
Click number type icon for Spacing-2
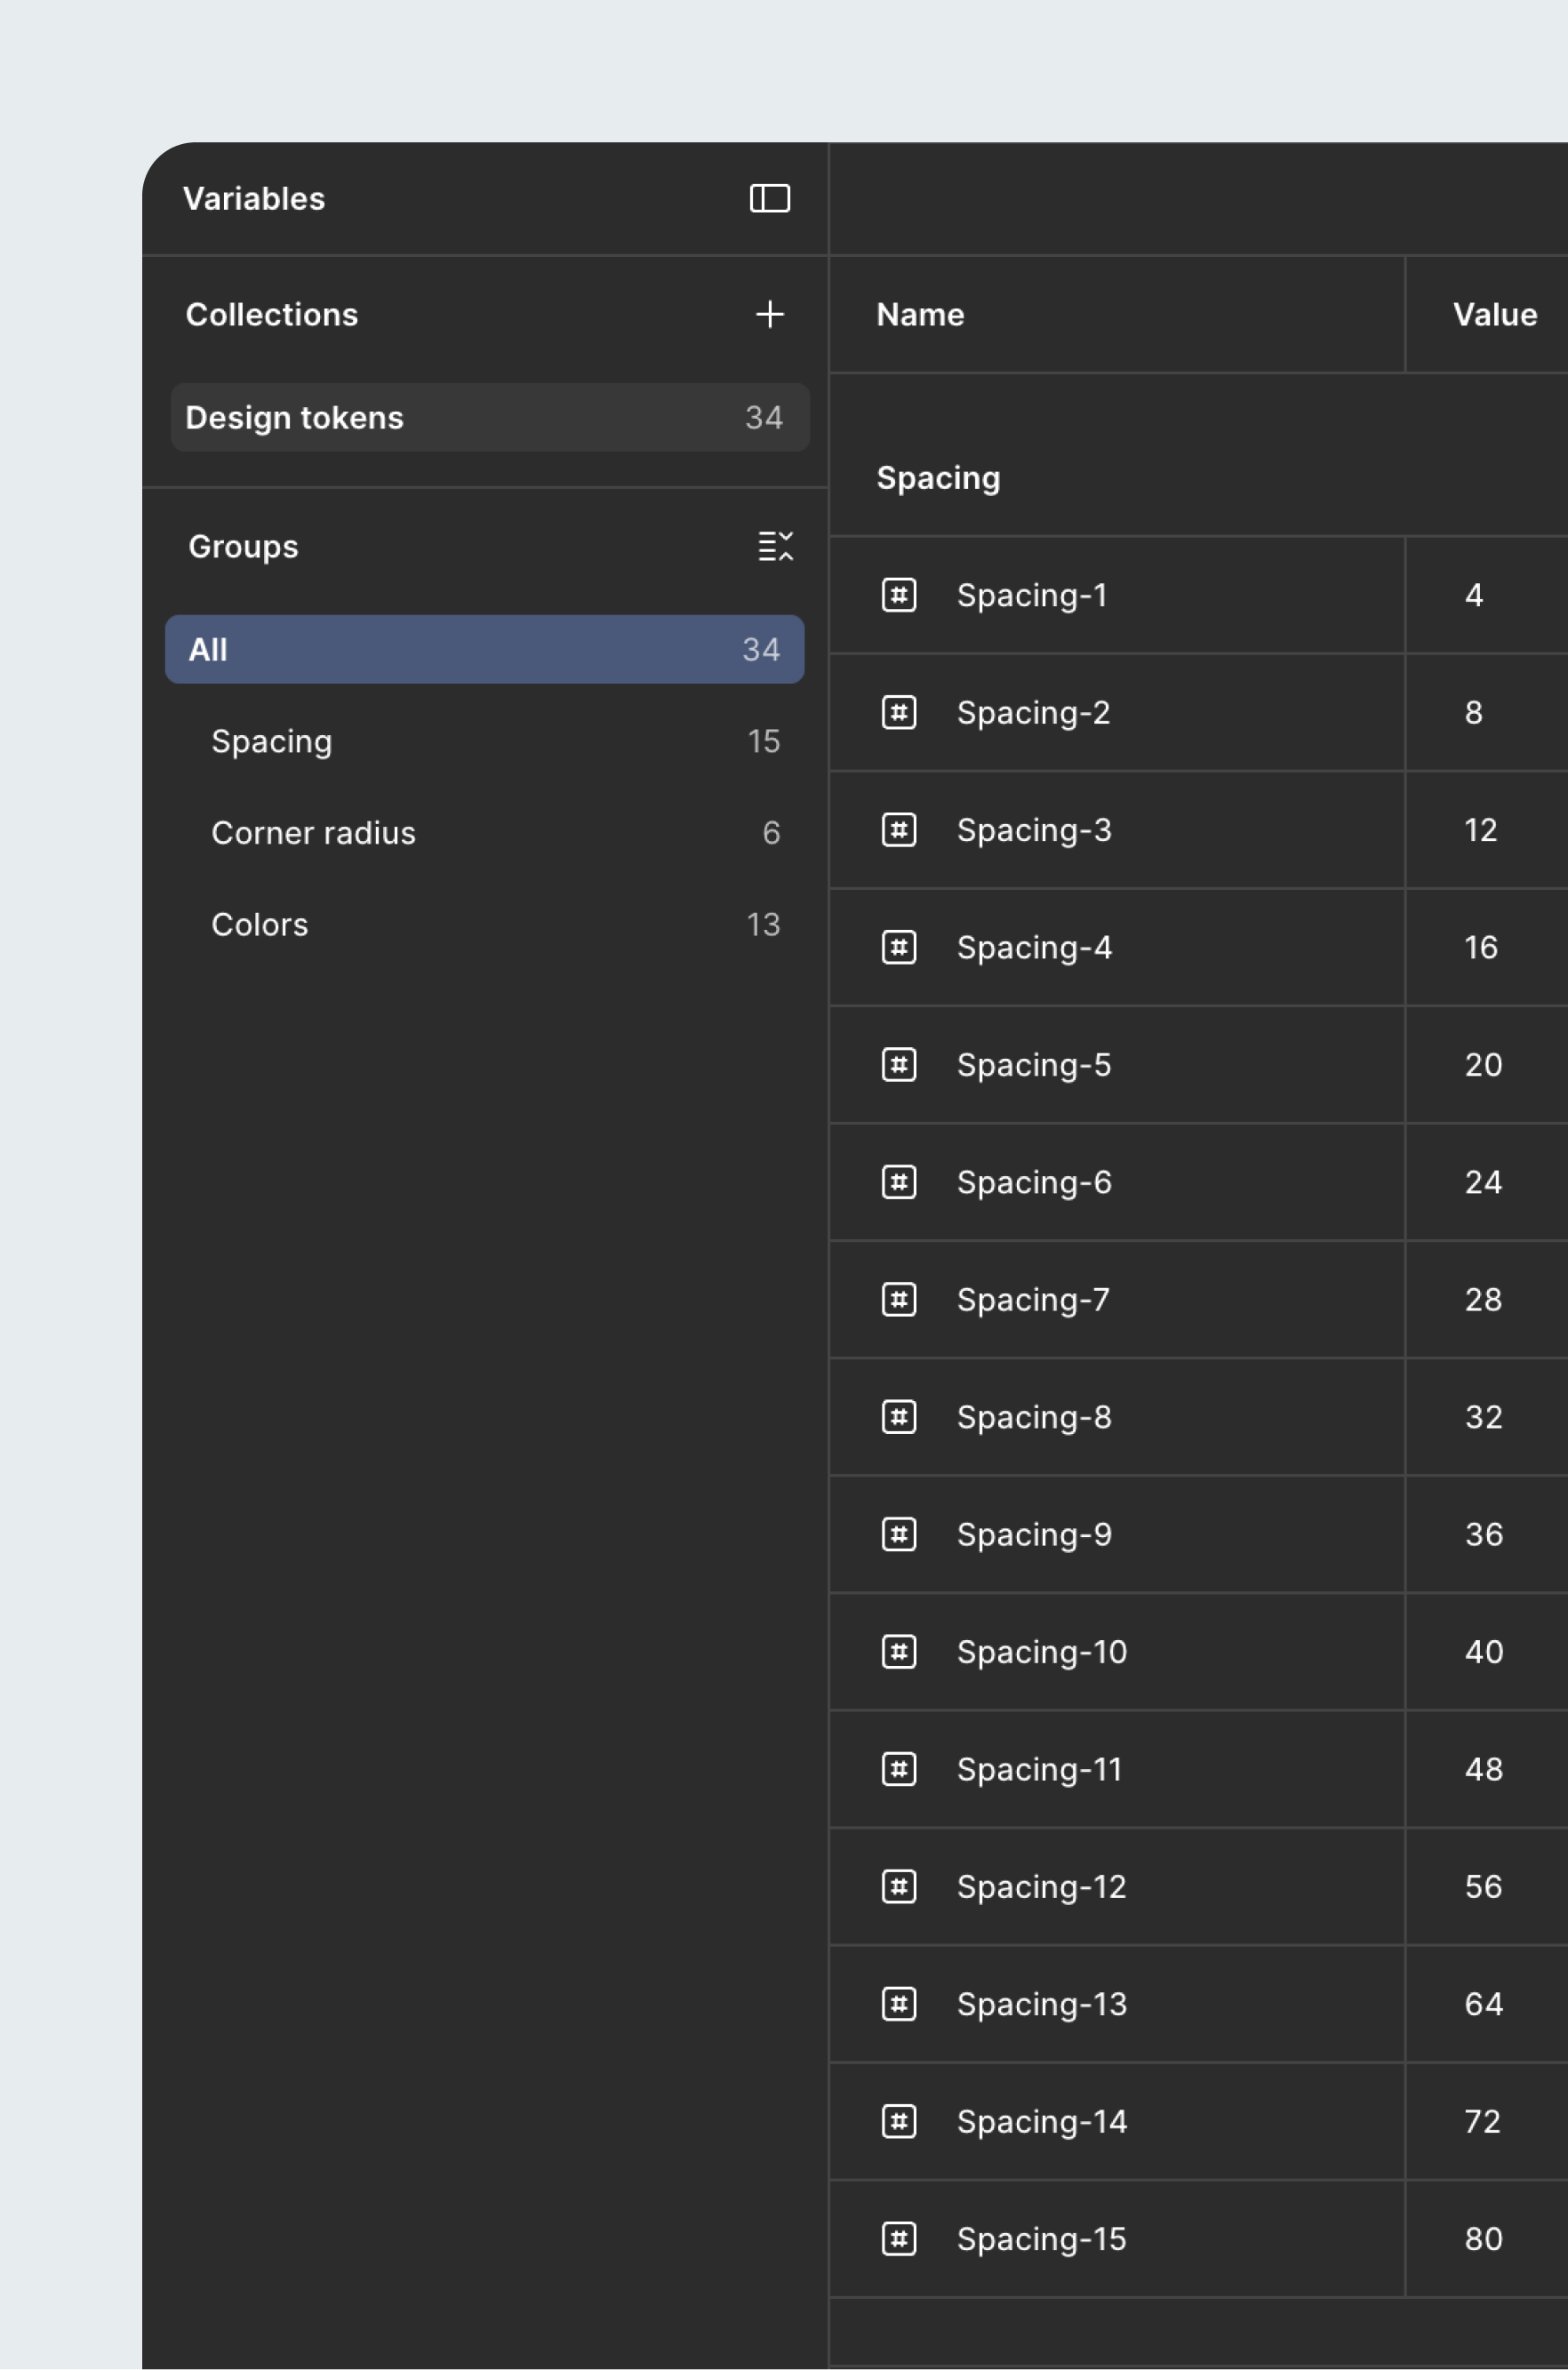[x=898, y=712]
